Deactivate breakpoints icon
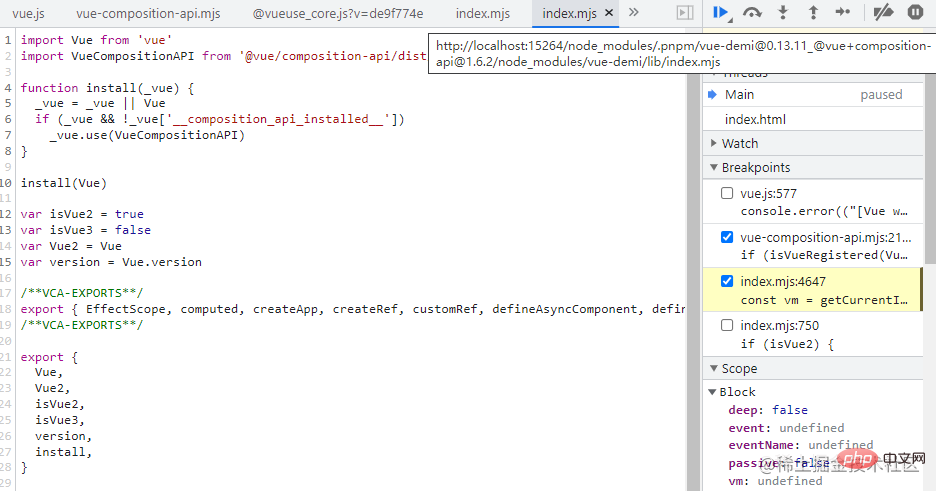This screenshot has height=491, width=936. click(883, 12)
